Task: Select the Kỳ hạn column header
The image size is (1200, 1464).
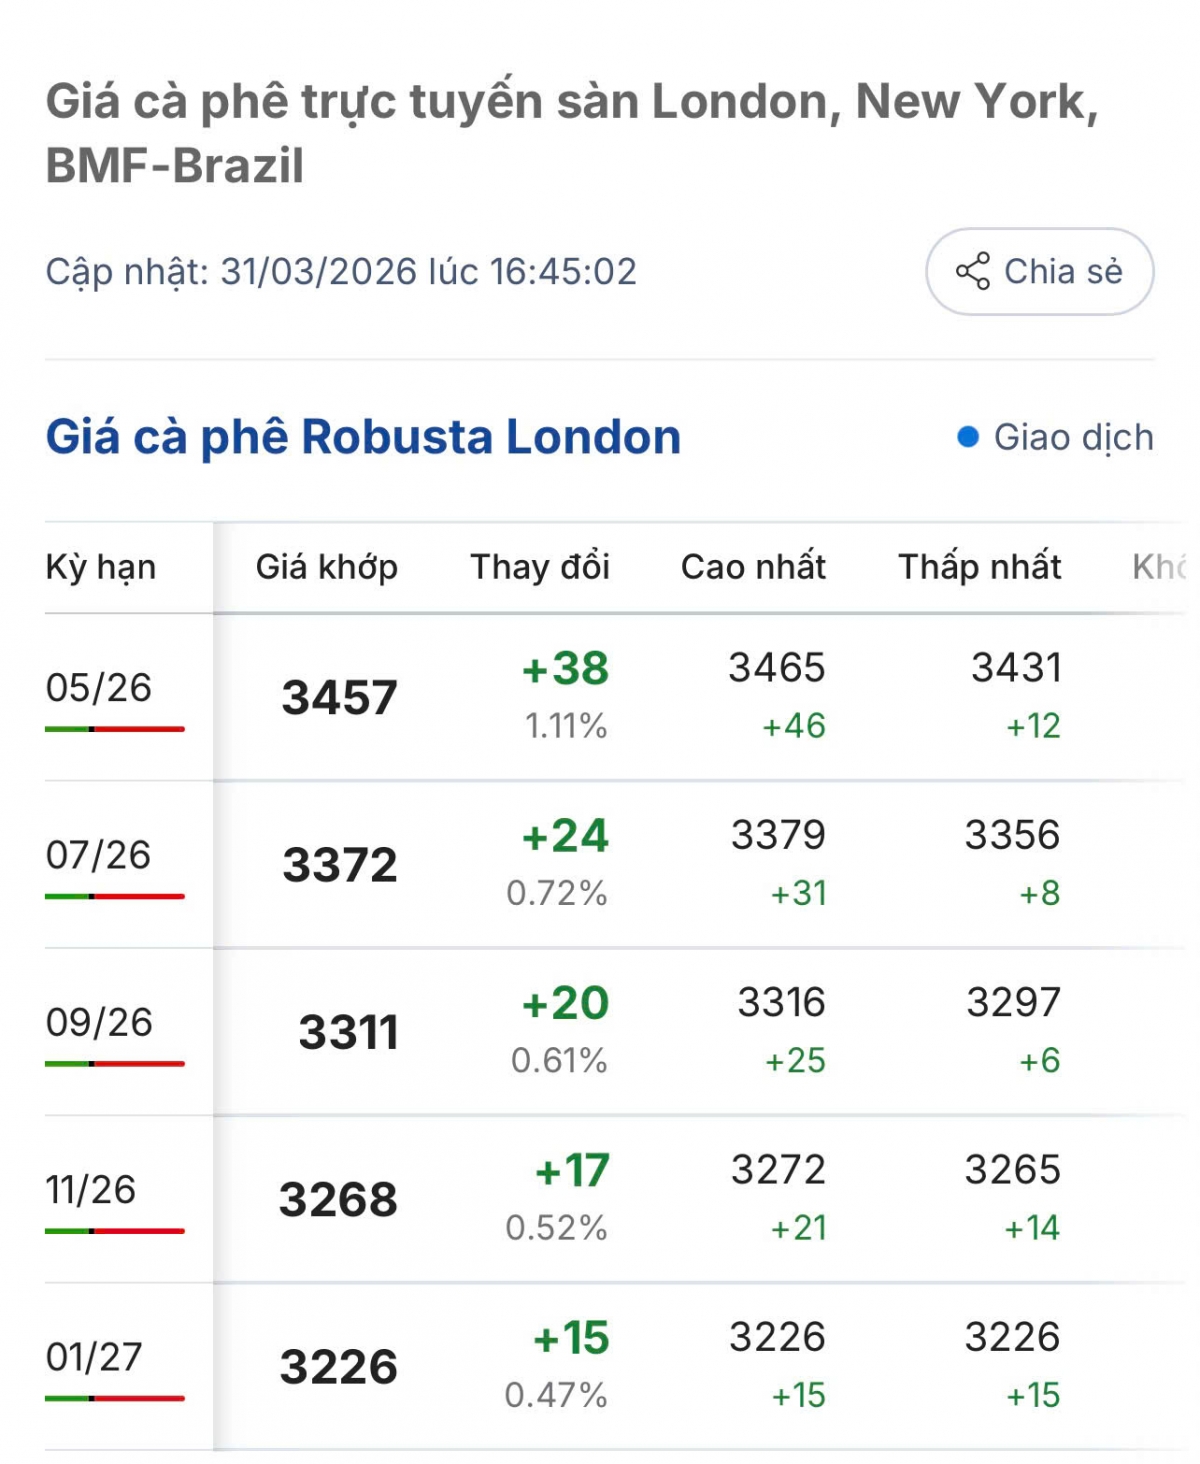Action: click(x=100, y=567)
